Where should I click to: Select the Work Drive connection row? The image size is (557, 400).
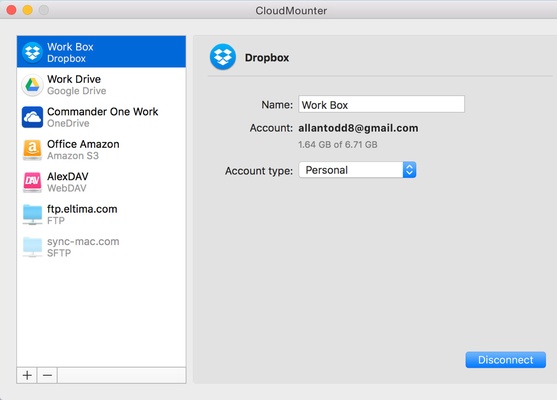point(101,85)
